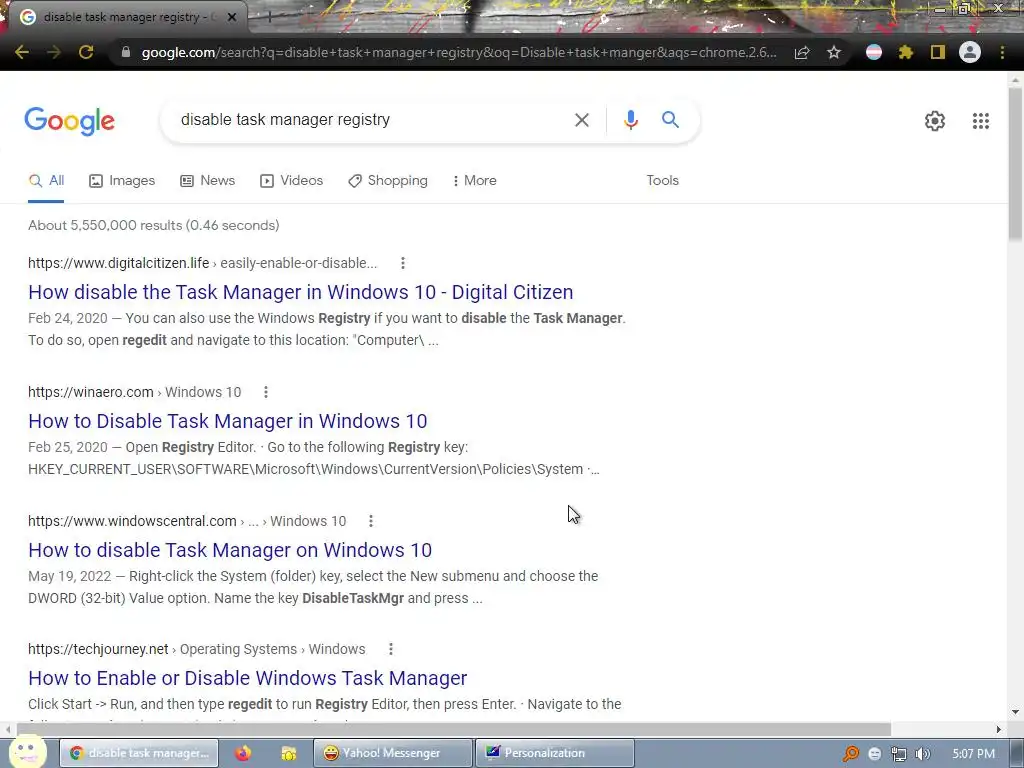Click the padlock site info icon
This screenshot has height=768, width=1024.
point(125,52)
